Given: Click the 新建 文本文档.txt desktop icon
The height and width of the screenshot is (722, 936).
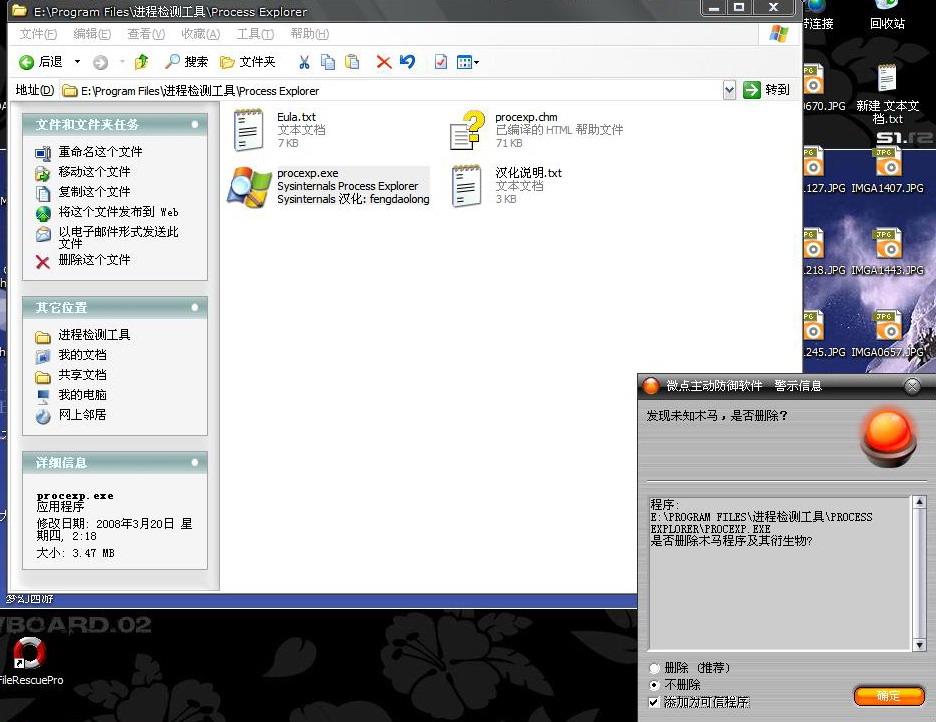Looking at the screenshot, I should pos(887,95).
